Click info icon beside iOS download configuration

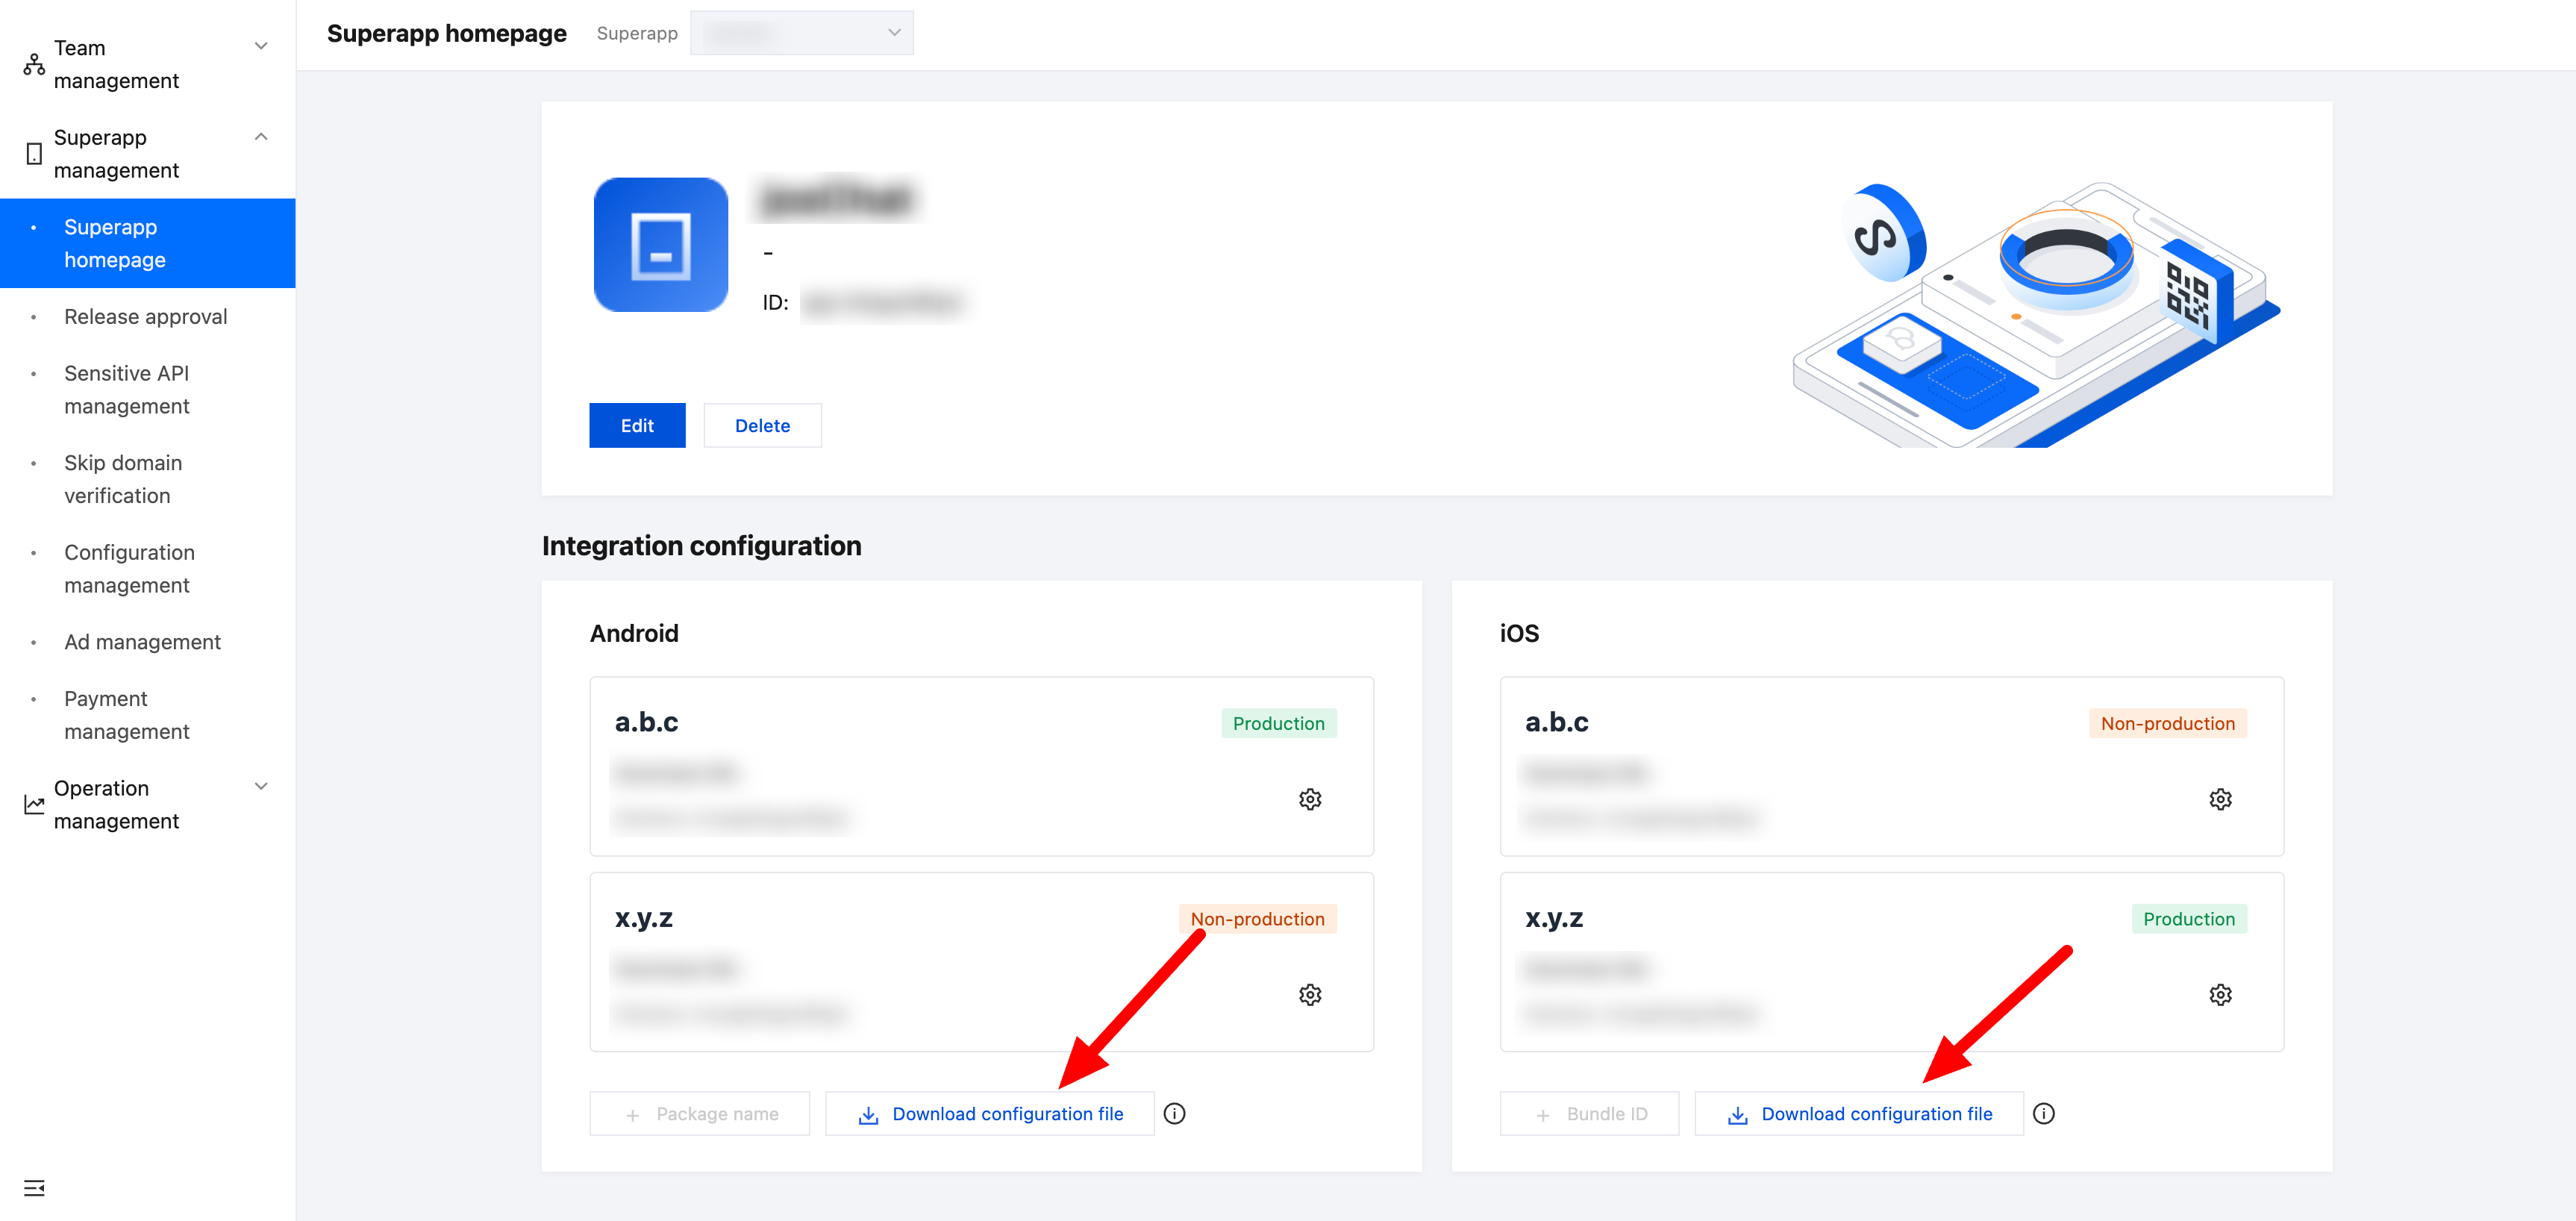pos(2043,1113)
